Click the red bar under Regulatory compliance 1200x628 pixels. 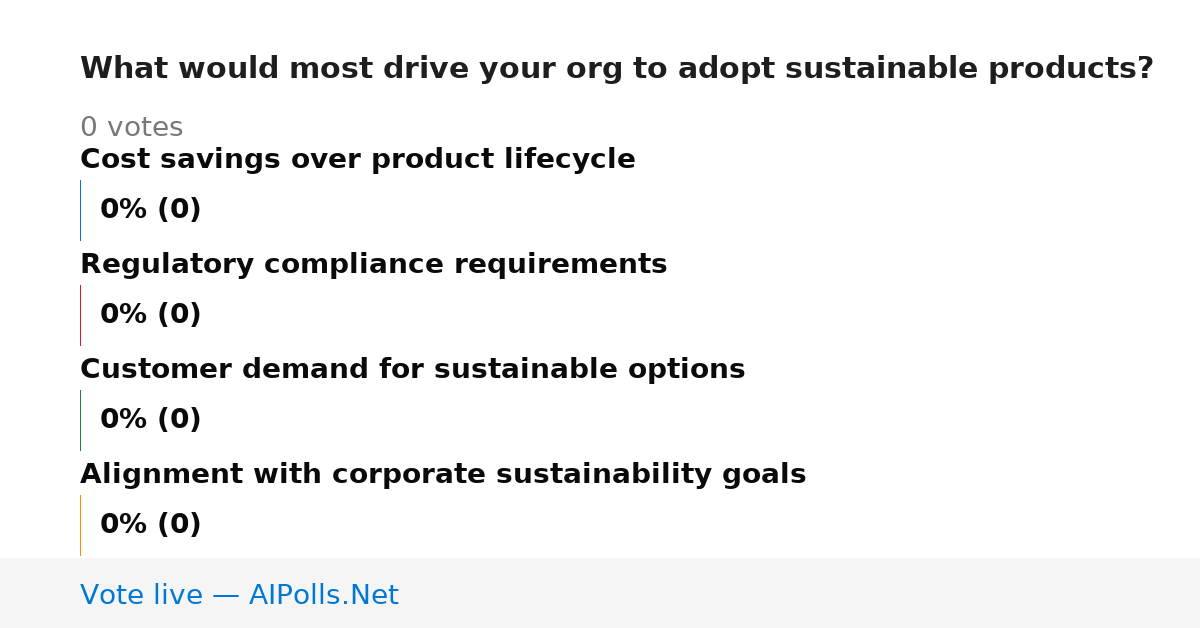(x=80, y=315)
